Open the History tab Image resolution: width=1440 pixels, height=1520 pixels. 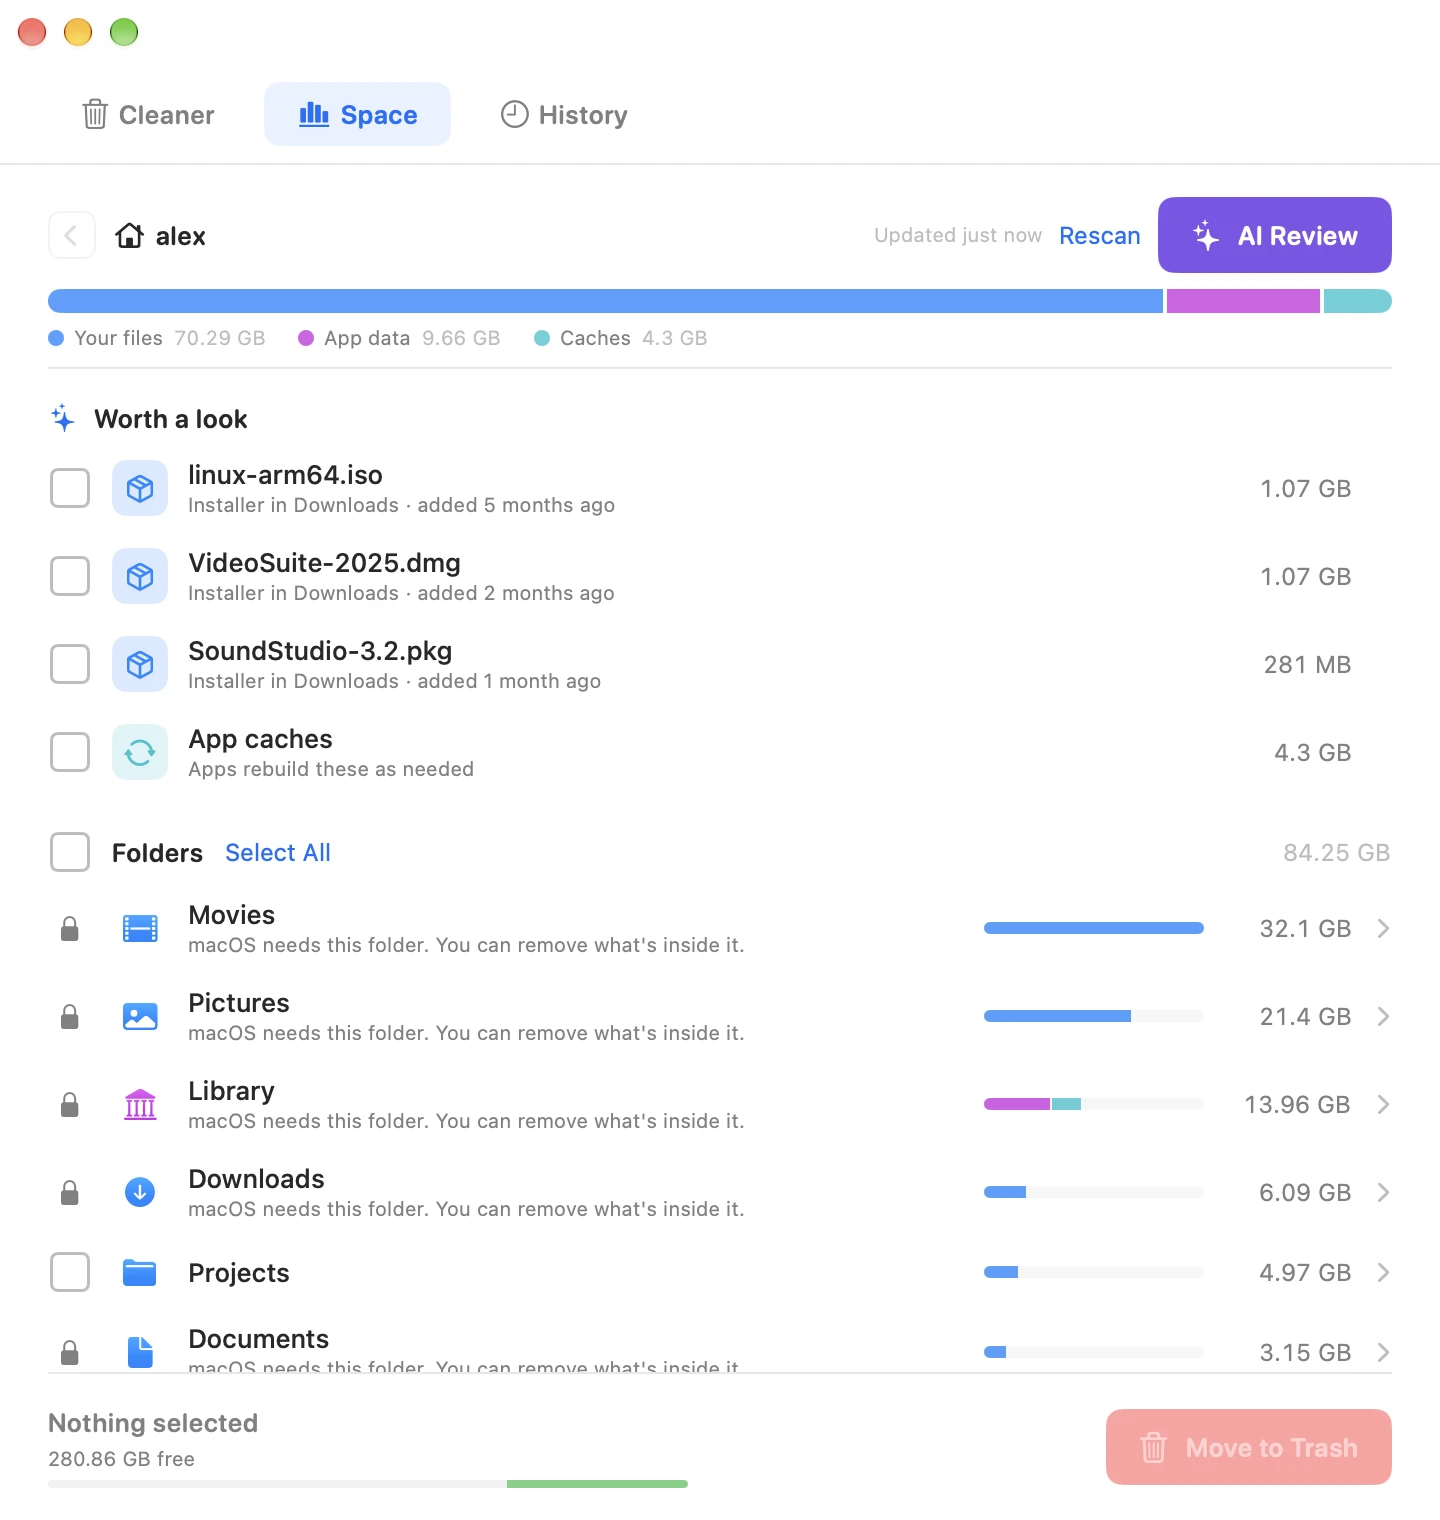[x=563, y=115]
